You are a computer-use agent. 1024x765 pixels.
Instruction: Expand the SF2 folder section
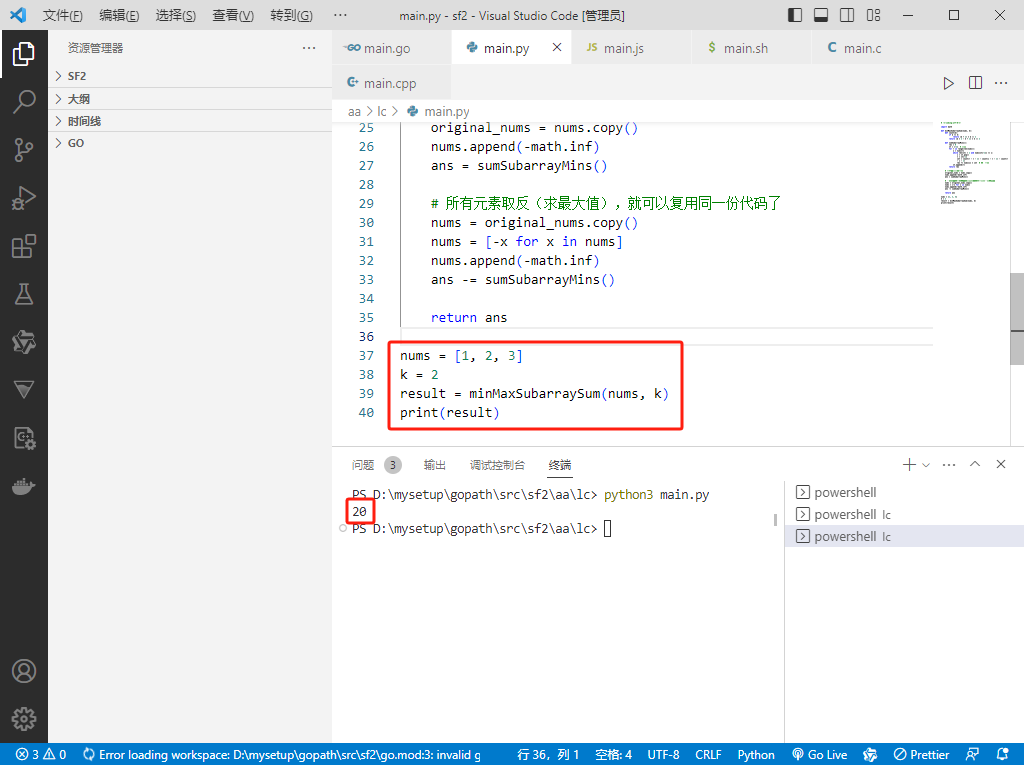click(x=191, y=76)
